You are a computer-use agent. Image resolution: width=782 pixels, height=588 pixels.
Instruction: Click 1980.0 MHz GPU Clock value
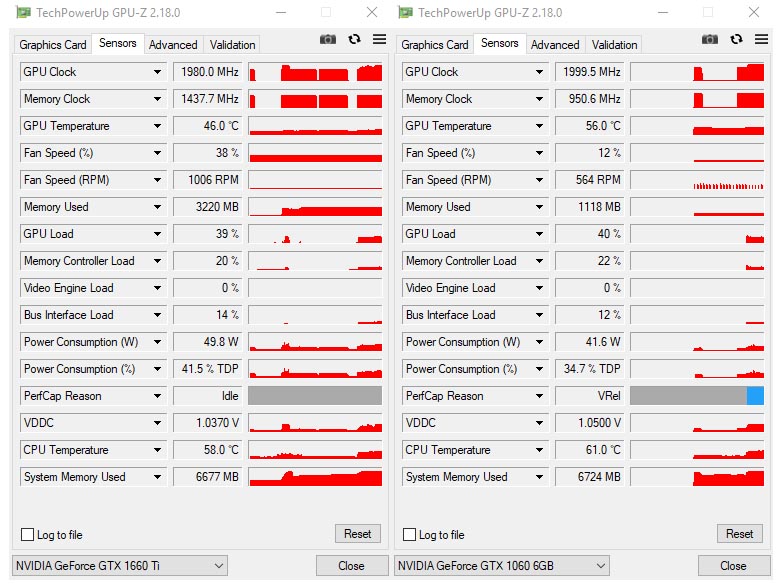click(207, 72)
